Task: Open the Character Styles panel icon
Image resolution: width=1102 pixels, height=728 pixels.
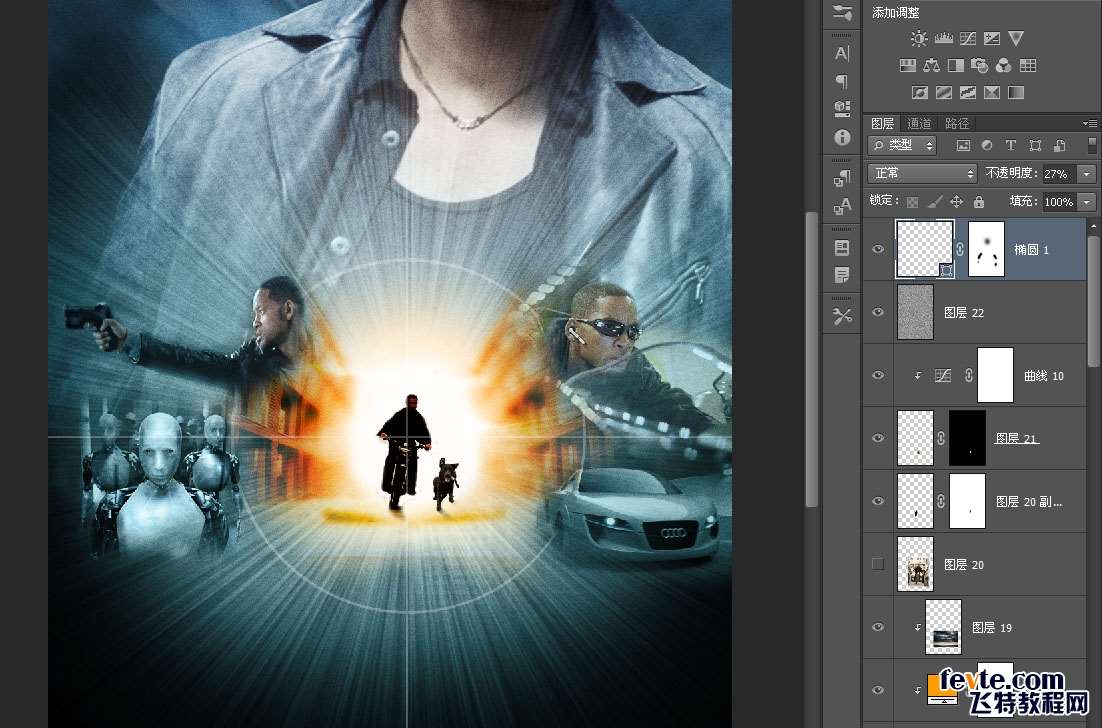Action: coord(842,206)
